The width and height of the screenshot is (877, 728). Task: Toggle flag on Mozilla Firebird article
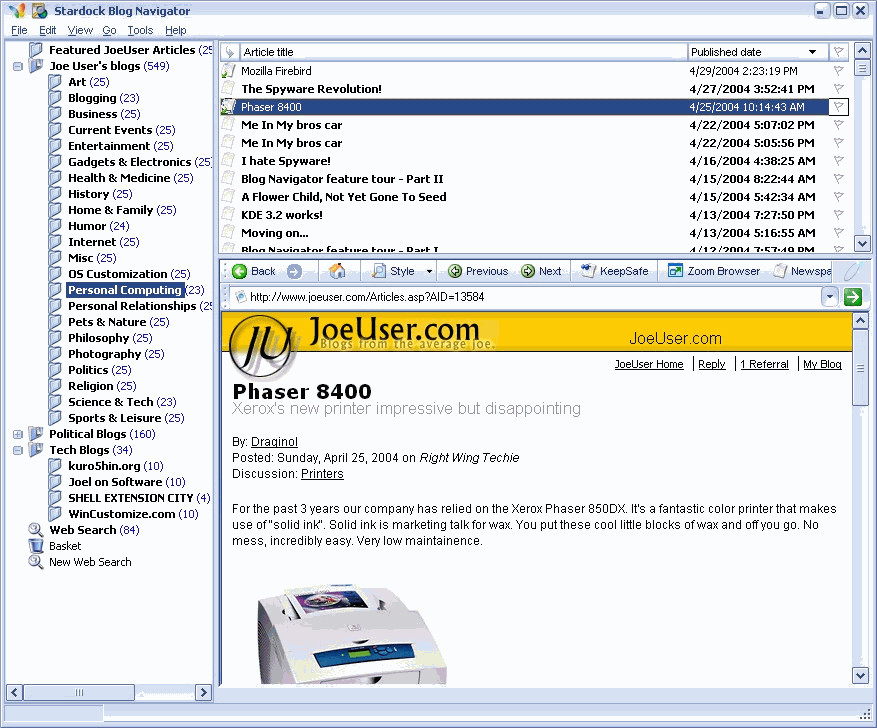pyautogui.click(x=838, y=71)
